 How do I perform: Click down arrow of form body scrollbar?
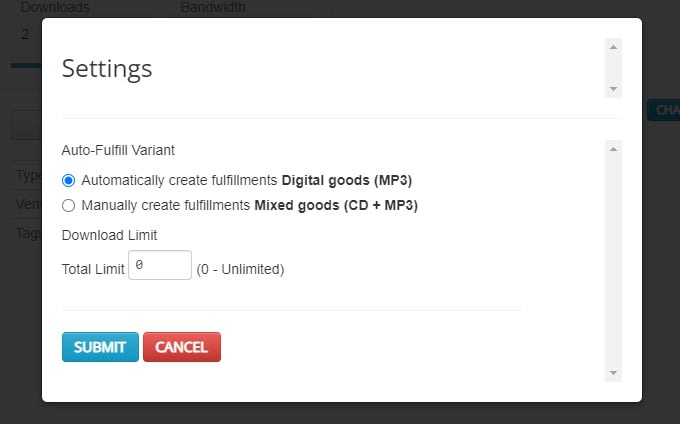614,373
